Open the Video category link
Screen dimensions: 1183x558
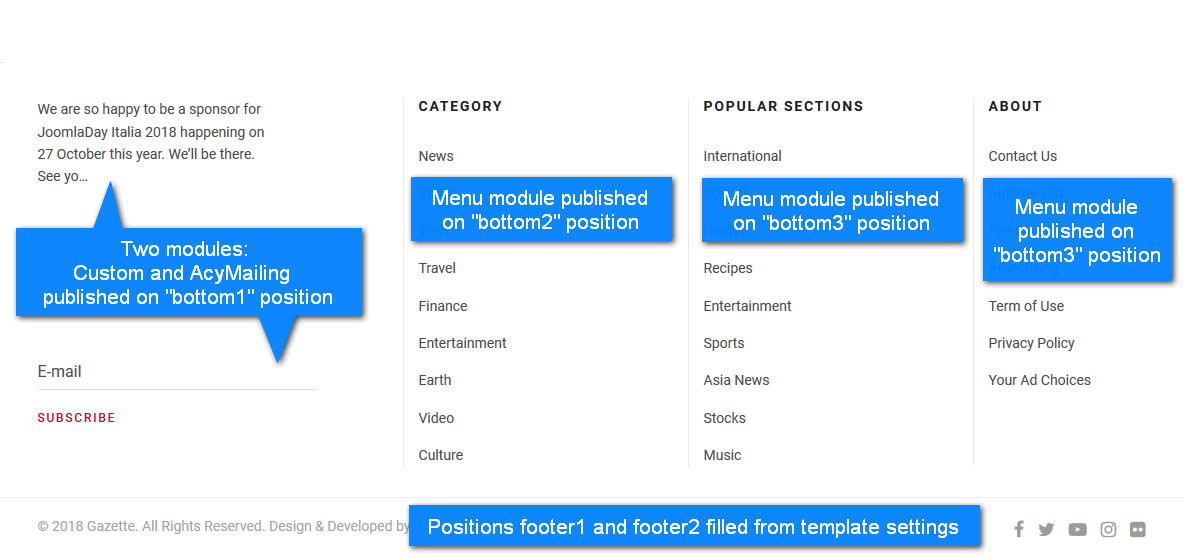436,418
